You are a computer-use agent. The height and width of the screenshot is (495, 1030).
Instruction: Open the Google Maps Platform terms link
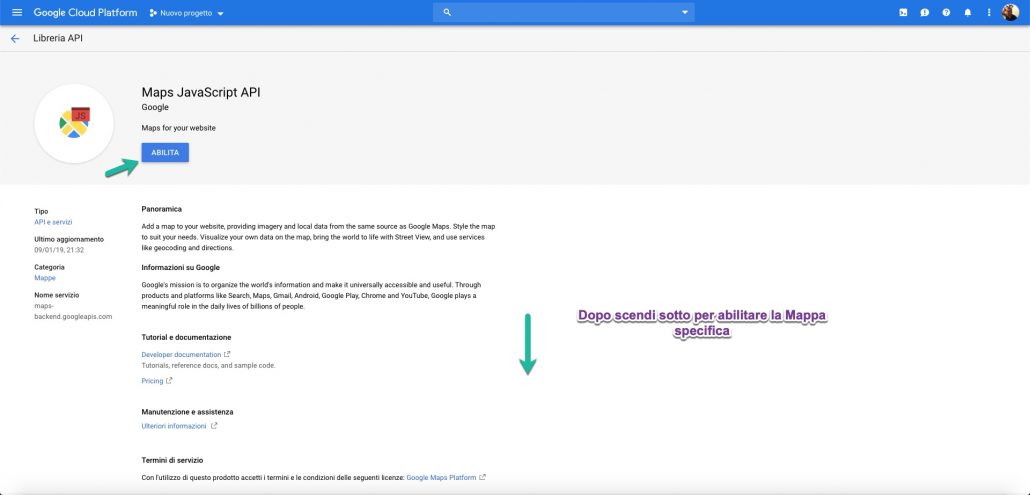coord(441,477)
